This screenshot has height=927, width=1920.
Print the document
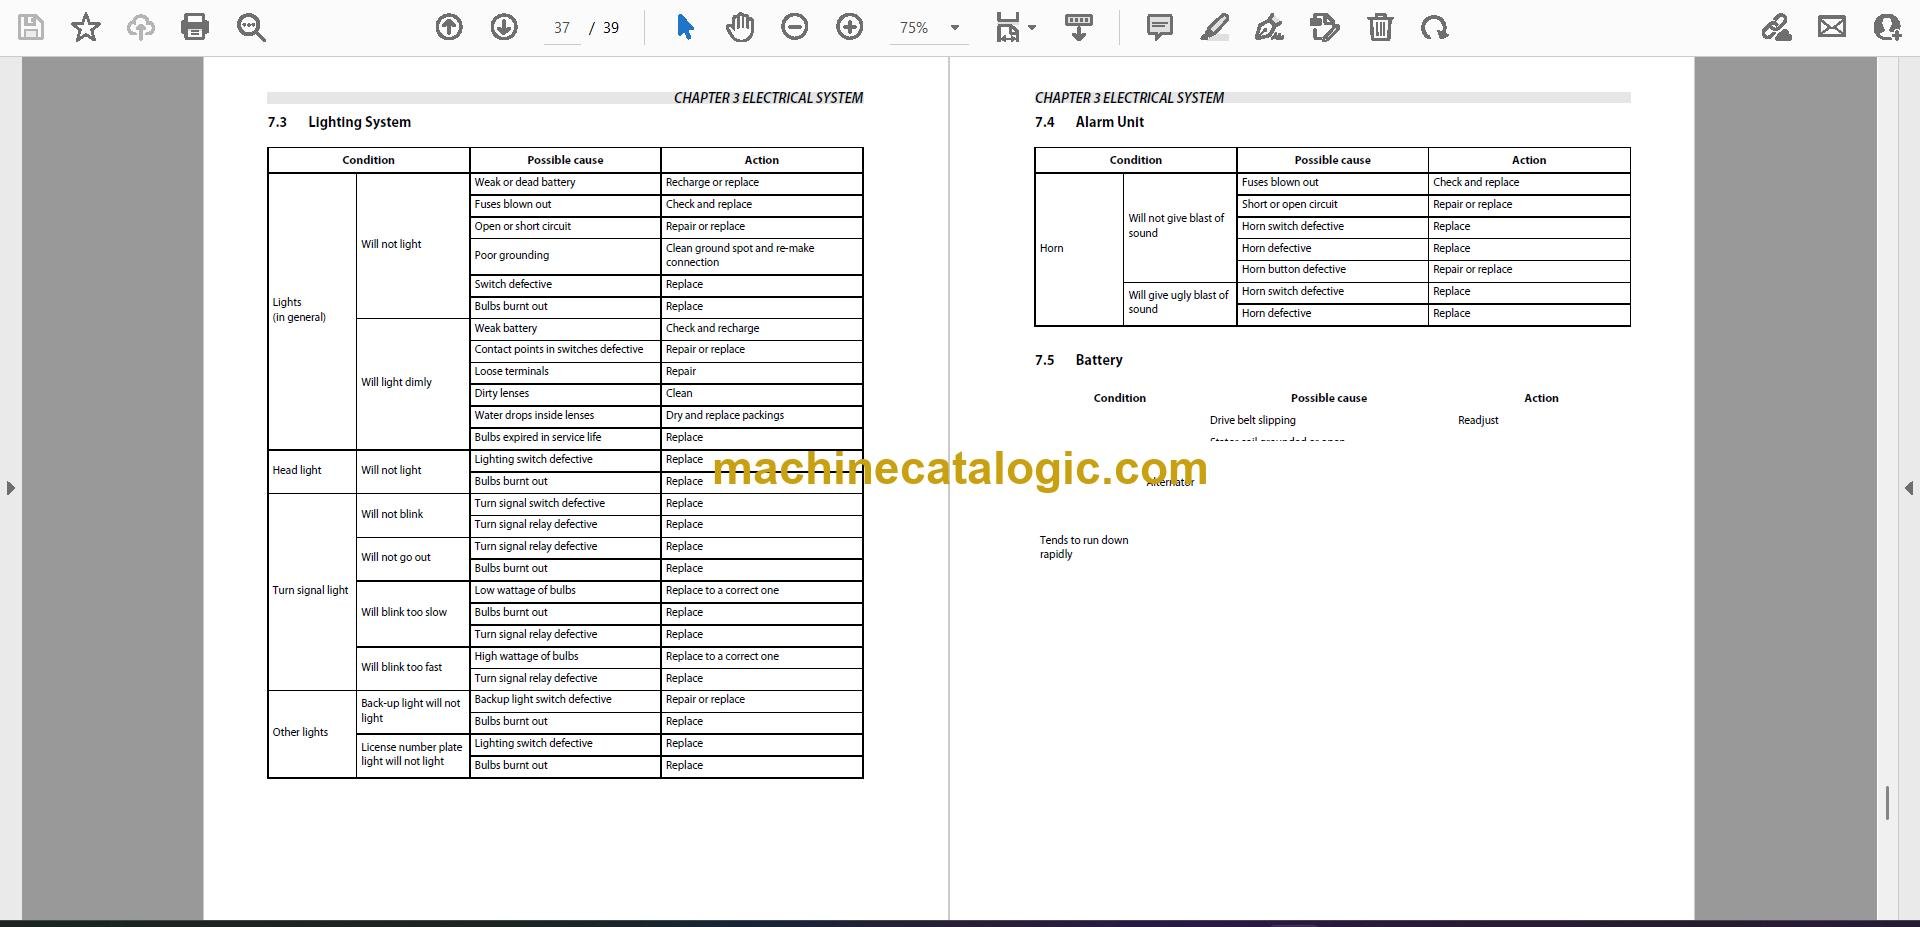[x=195, y=27]
